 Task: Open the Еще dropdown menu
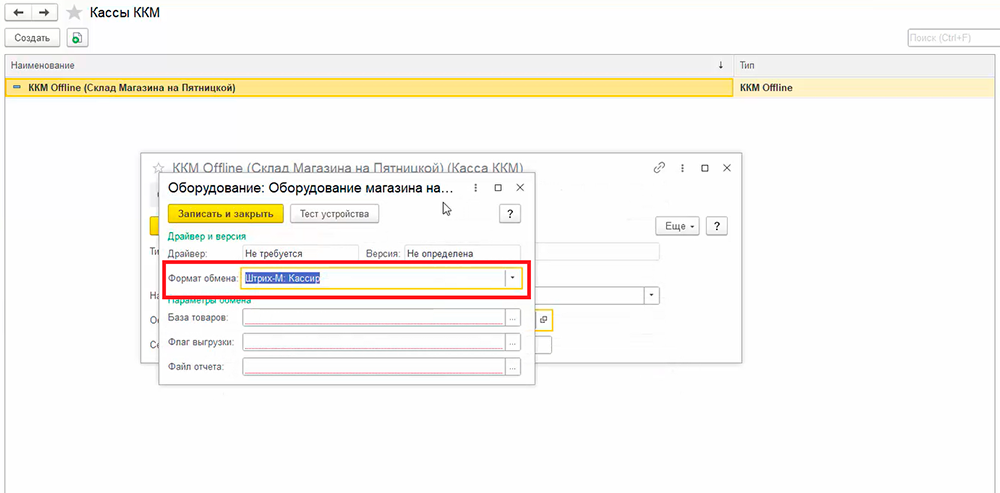pyautogui.click(x=677, y=226)
